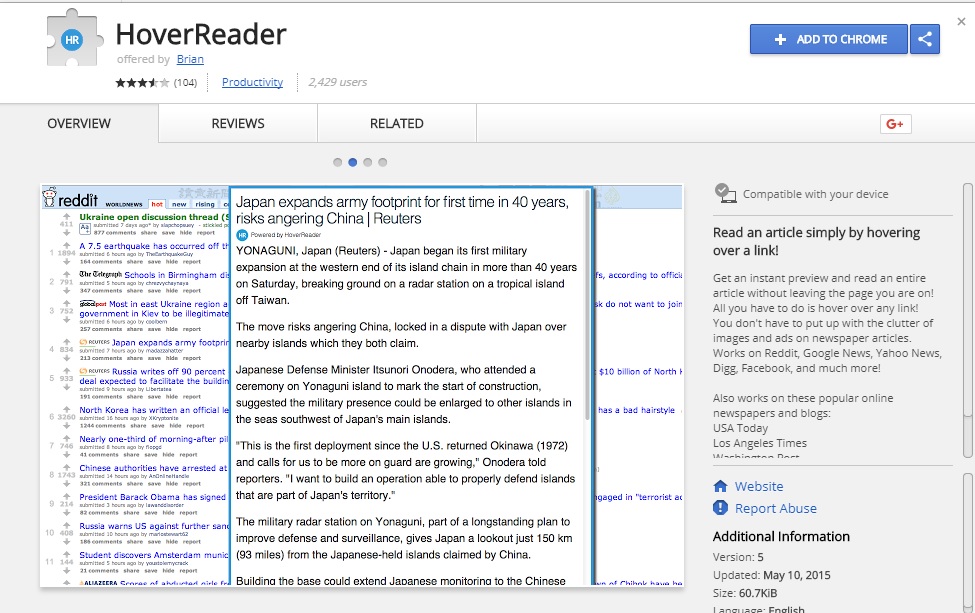Click the 'Version: 5' text
The width and height of the screenshot is (975, 613).
click(x=738, y=557)
